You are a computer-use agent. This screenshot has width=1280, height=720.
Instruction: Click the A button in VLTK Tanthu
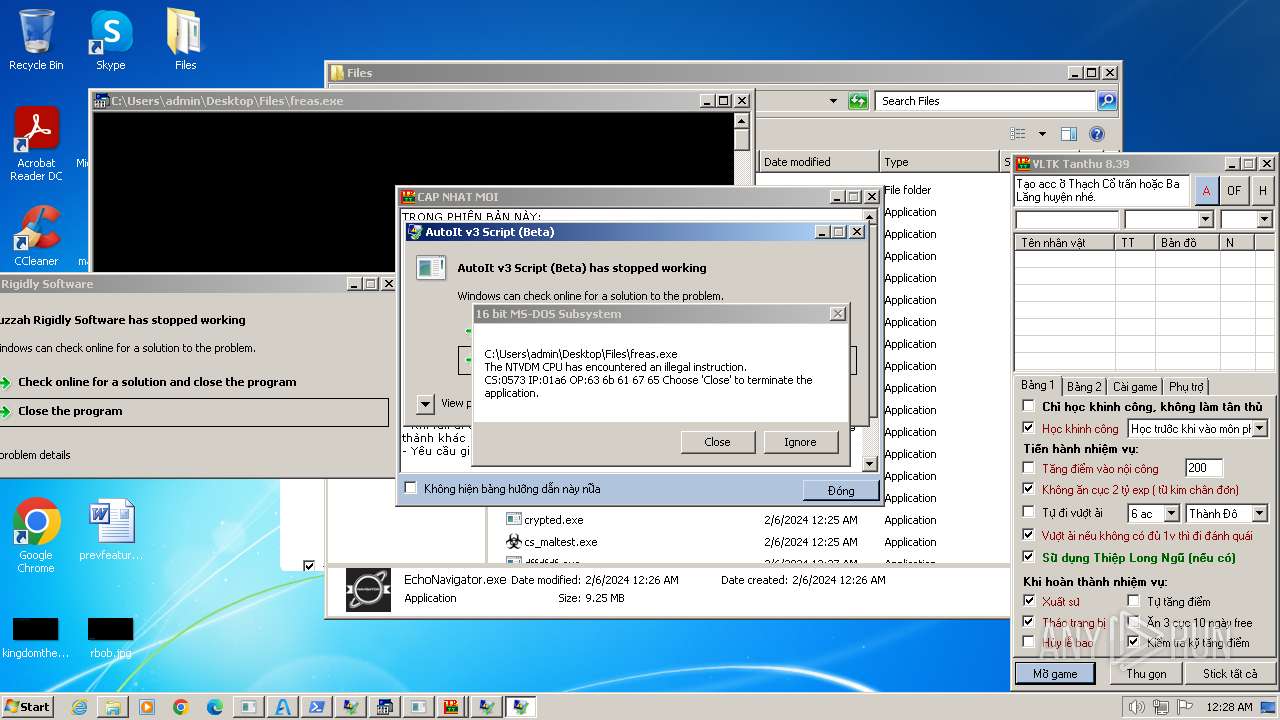pyautogui.click(x=1206, y=190)
